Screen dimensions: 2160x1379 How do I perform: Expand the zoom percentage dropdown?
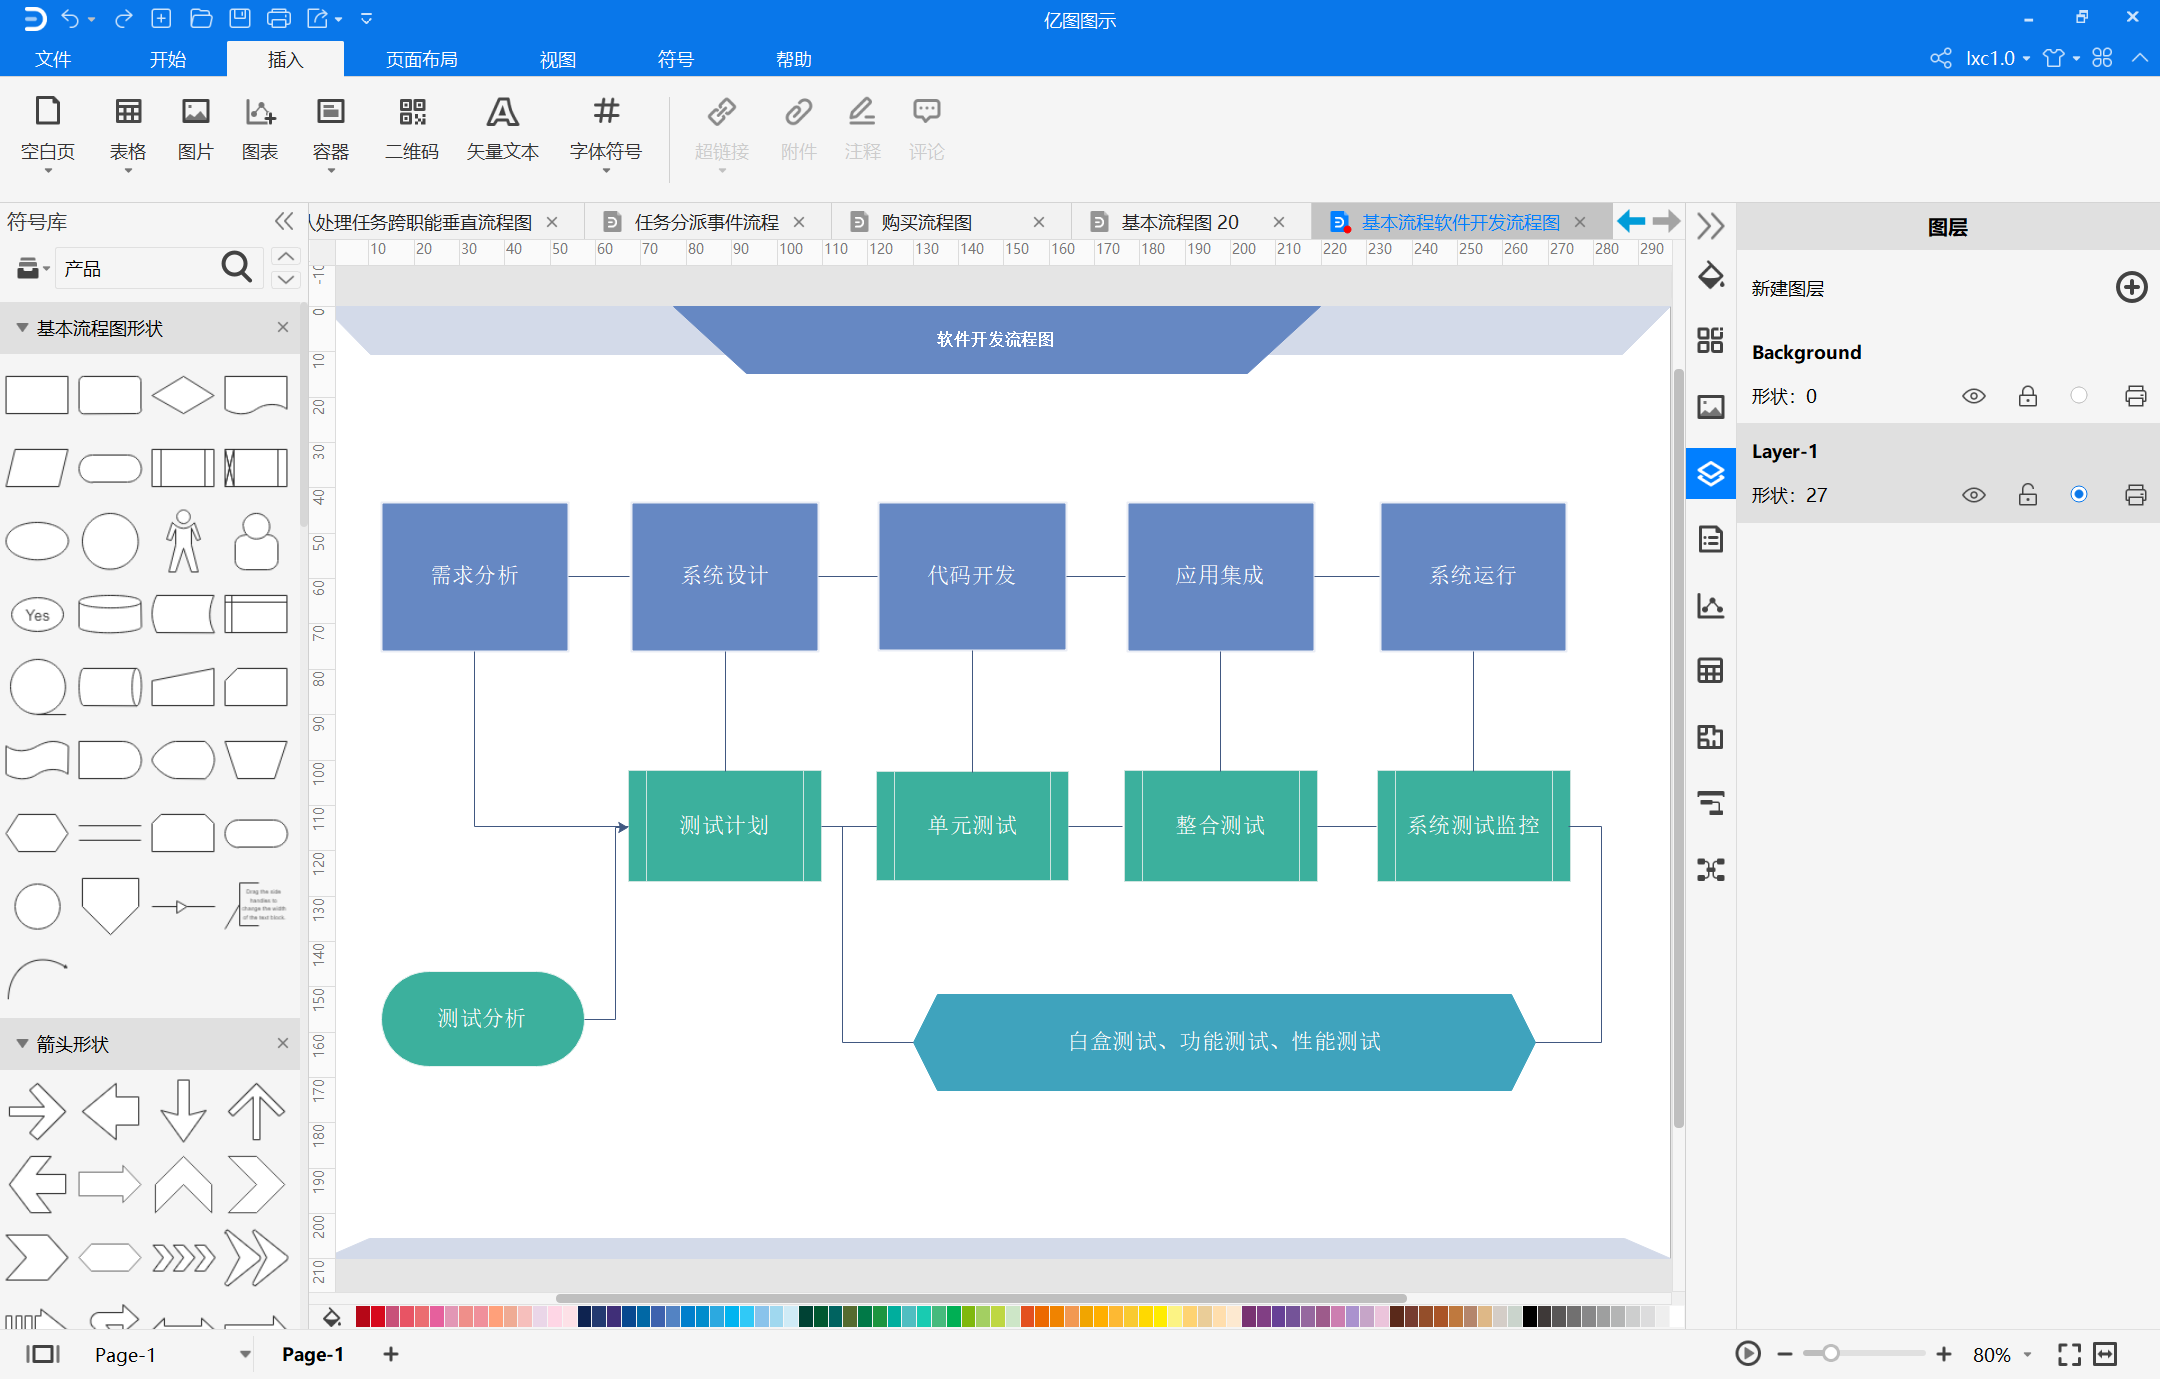coord(2028,1354)
